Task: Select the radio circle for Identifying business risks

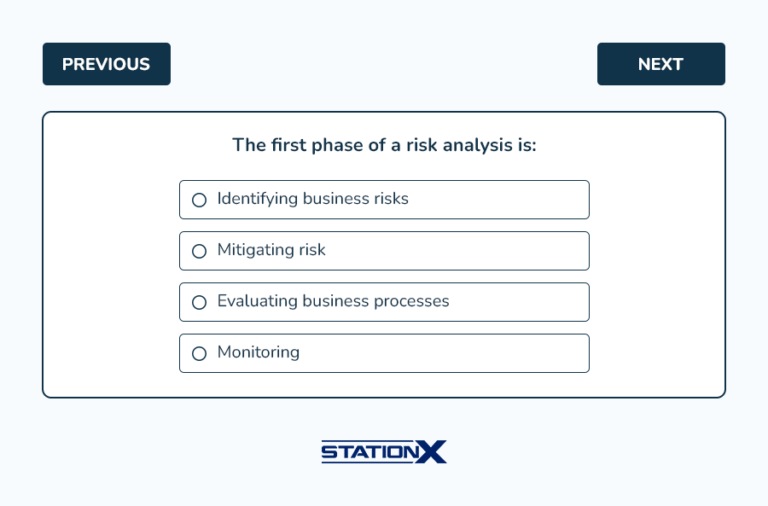Action: [x=199, y=200]
